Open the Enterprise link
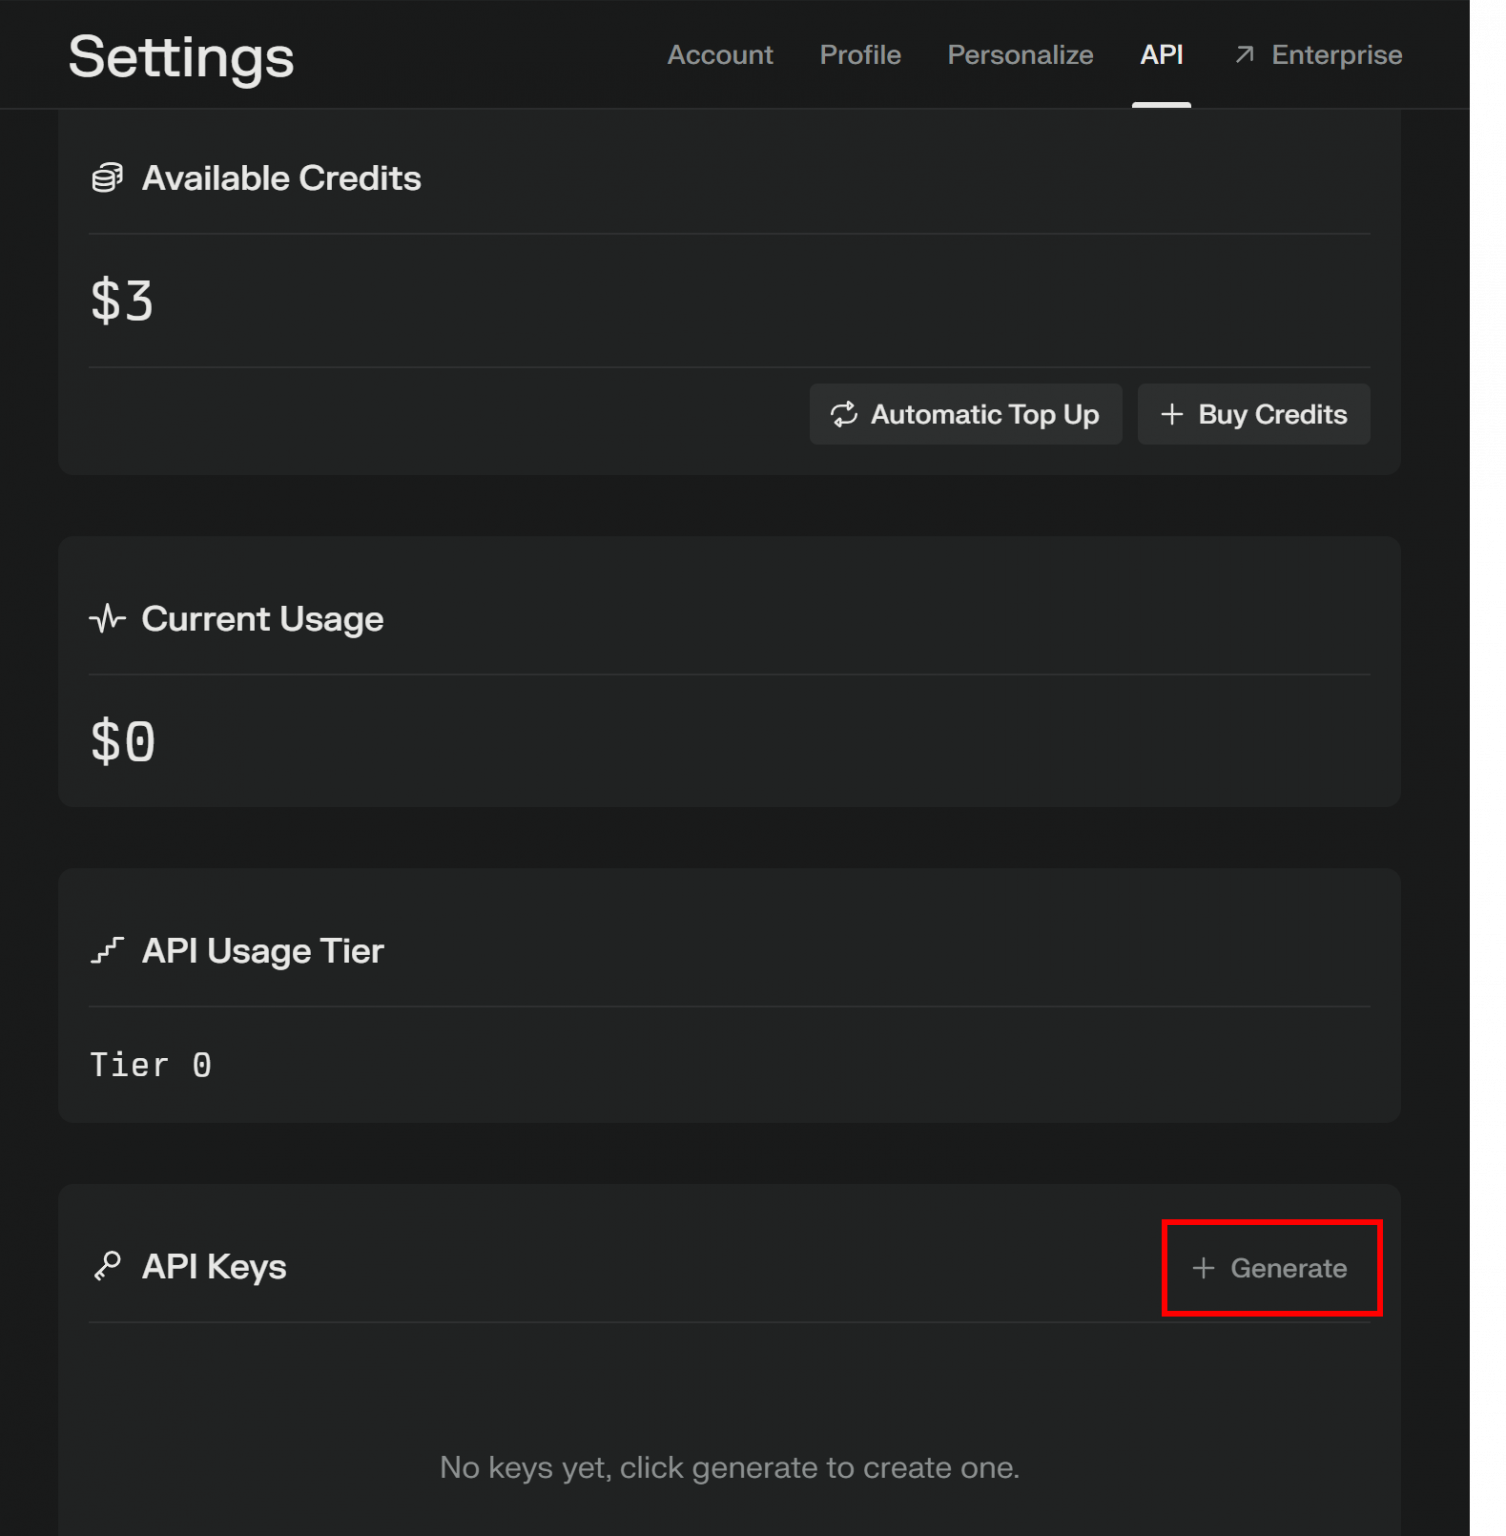The image size is (1506, 1536). point(1336,55)
